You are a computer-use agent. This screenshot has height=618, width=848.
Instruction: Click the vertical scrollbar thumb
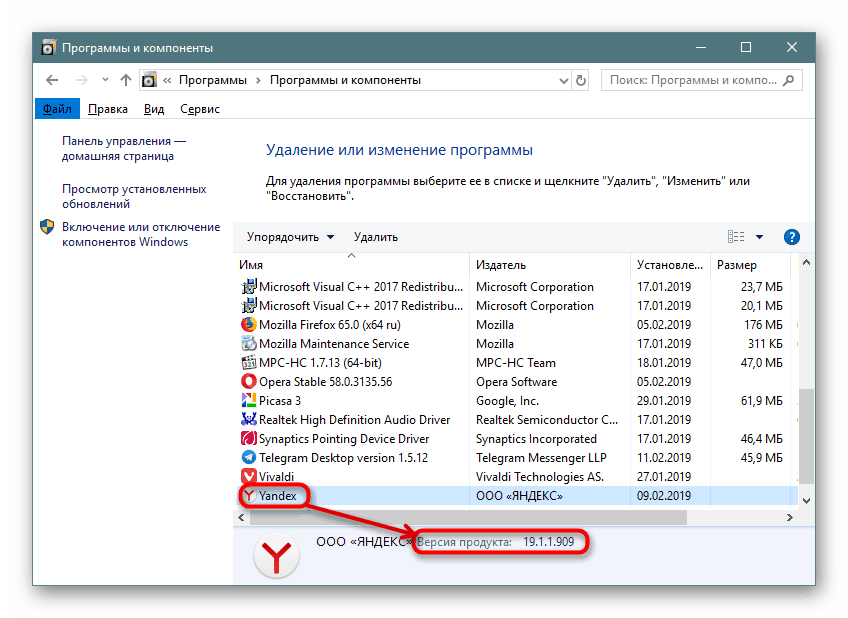[x=806, y=436]
